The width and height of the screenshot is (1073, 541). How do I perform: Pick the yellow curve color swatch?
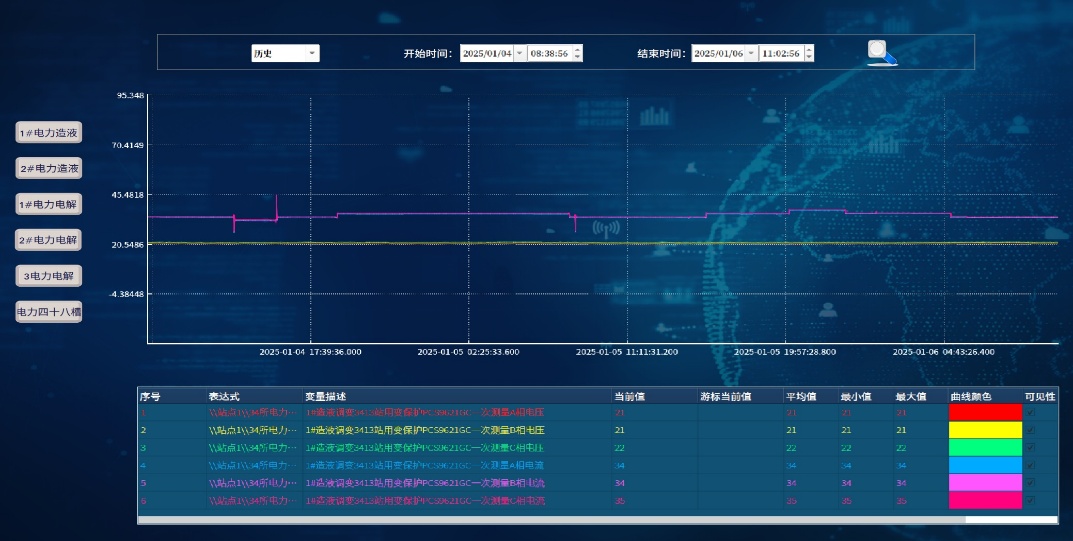point(985,430)
